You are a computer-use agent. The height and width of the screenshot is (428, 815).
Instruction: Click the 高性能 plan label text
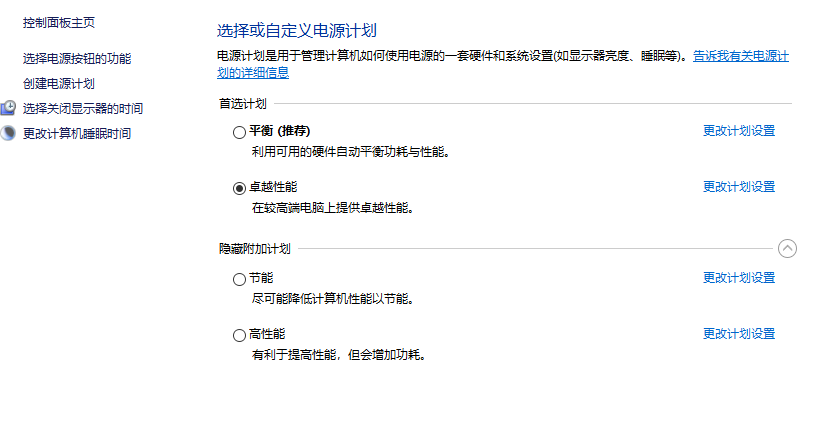click(267, 334)
